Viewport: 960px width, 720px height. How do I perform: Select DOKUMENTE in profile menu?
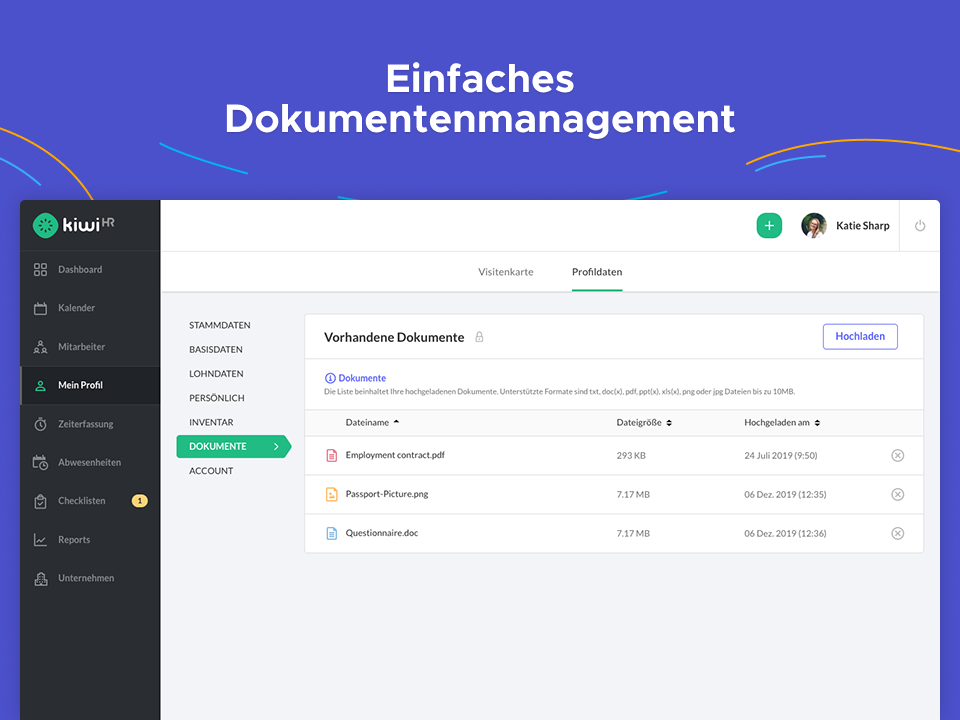point(233,446)
